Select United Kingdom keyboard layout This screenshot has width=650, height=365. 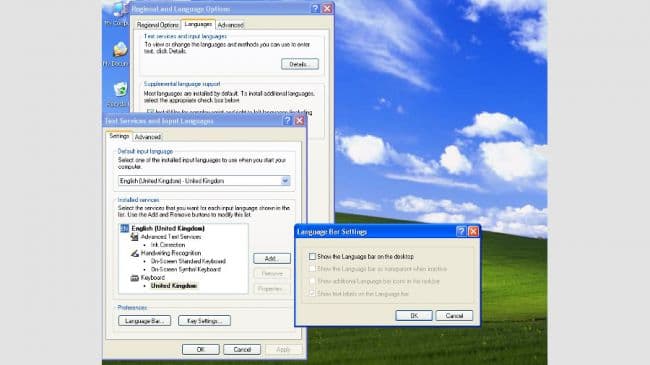174,286
